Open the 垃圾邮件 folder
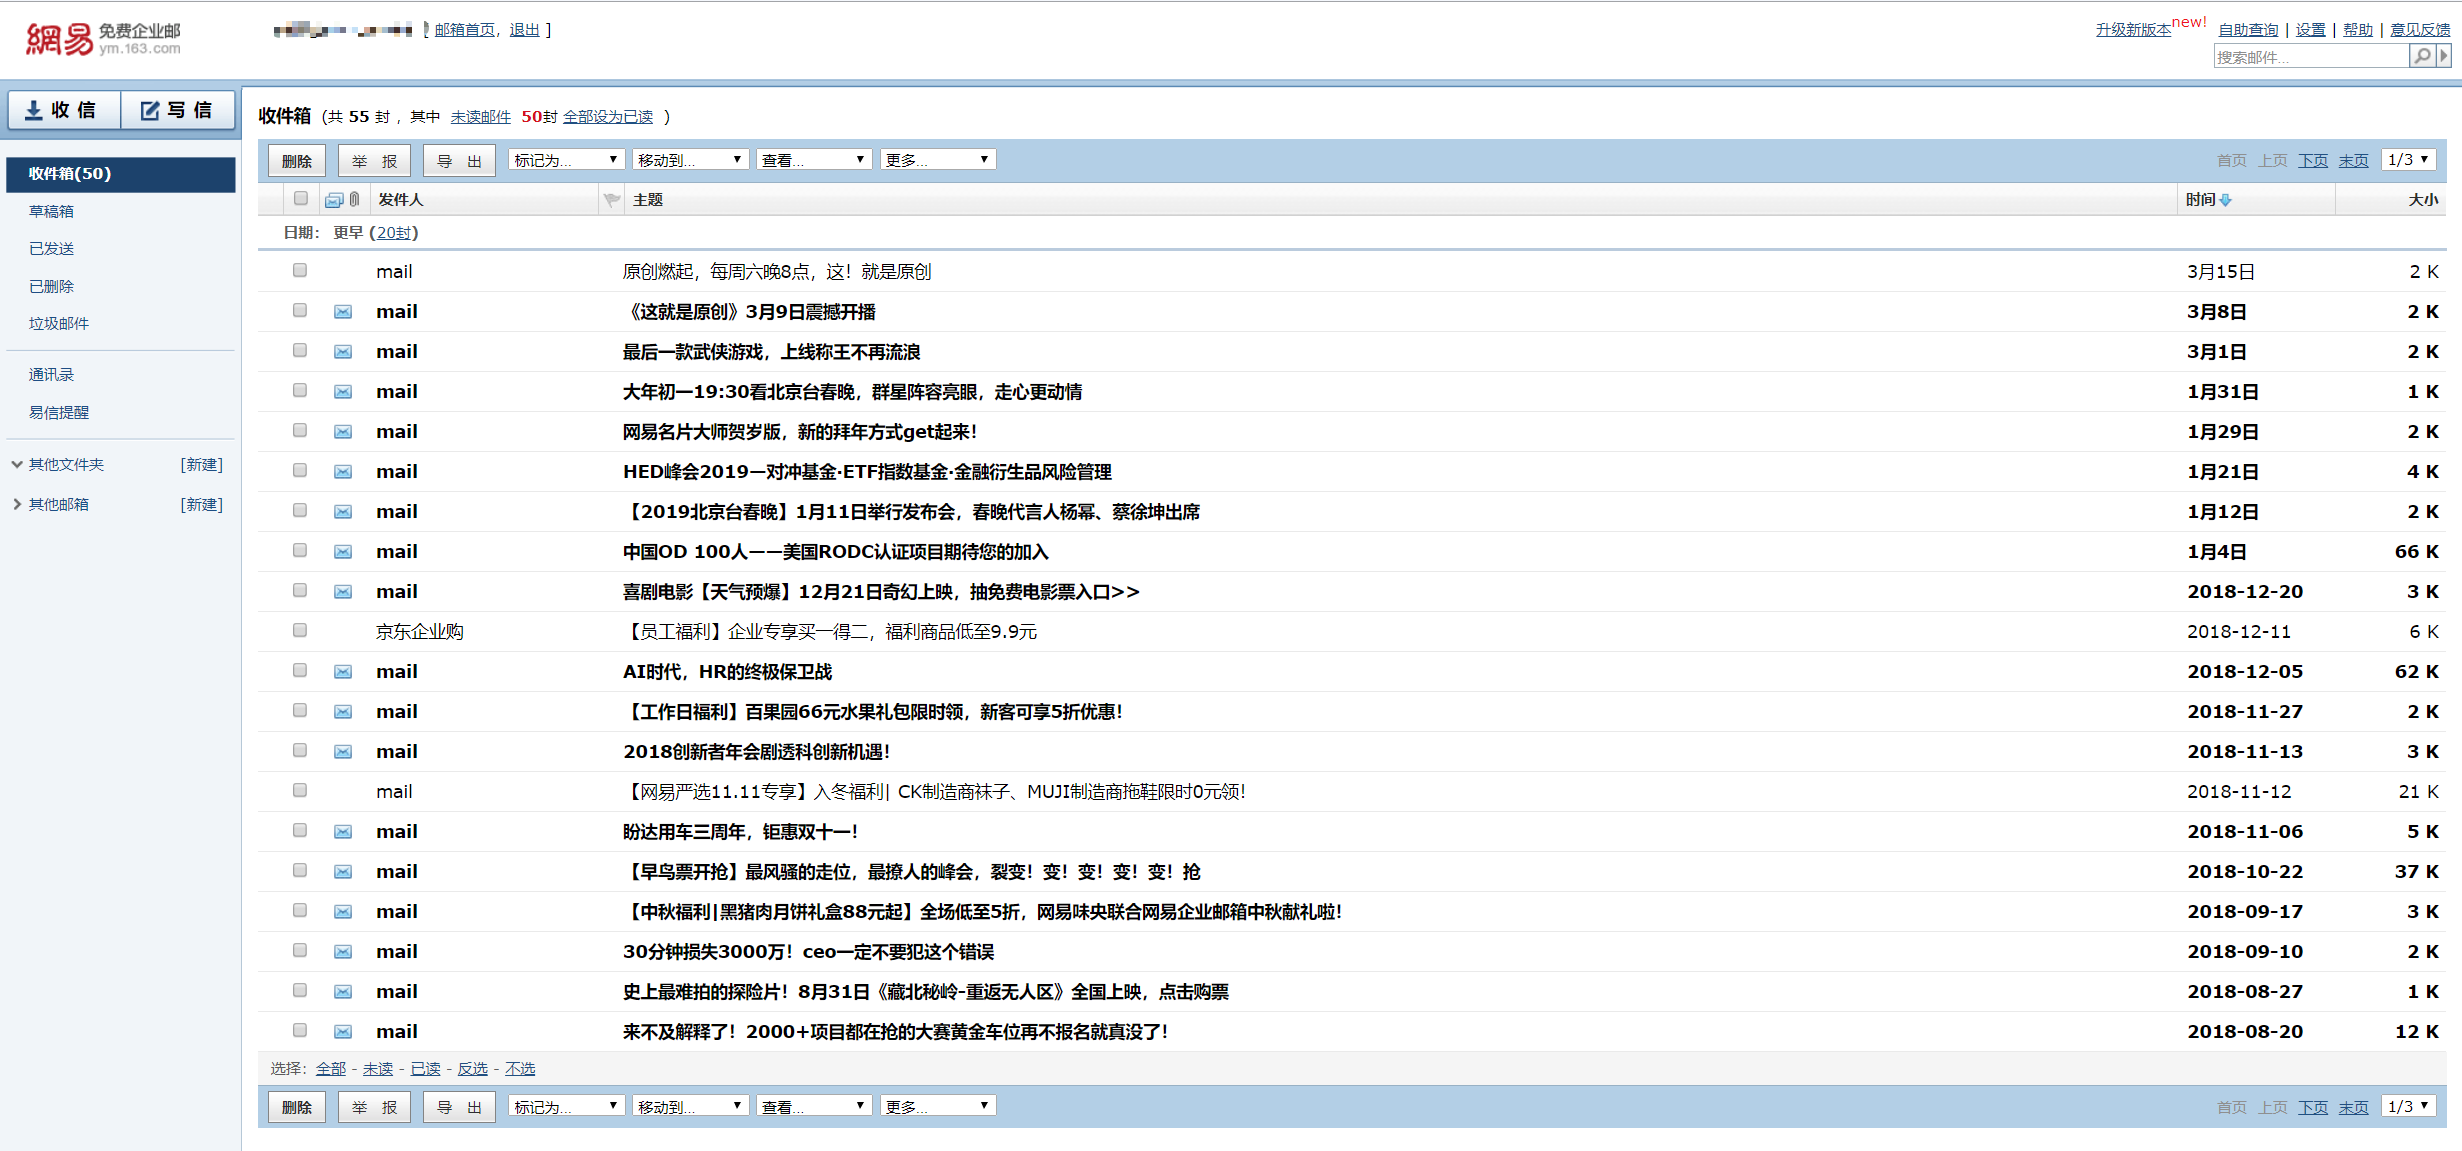Image resolution: width=2462 pixels, height=1151 pixels. coord(58,323)
